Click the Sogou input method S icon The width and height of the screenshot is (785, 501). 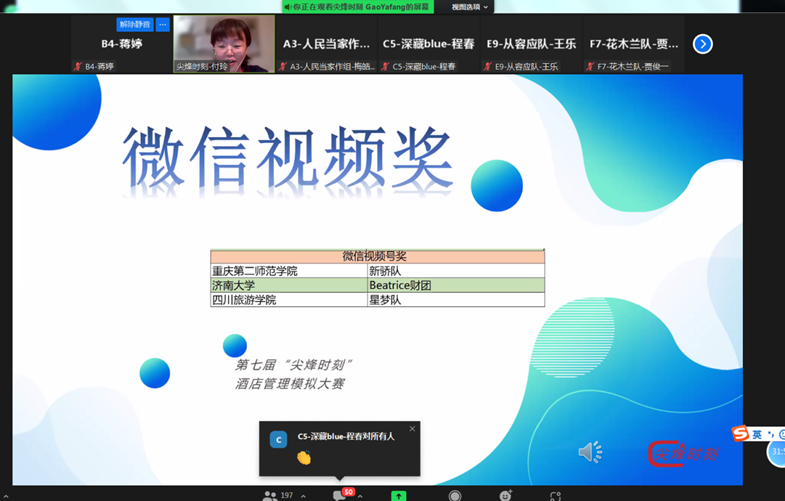point(740,433)
